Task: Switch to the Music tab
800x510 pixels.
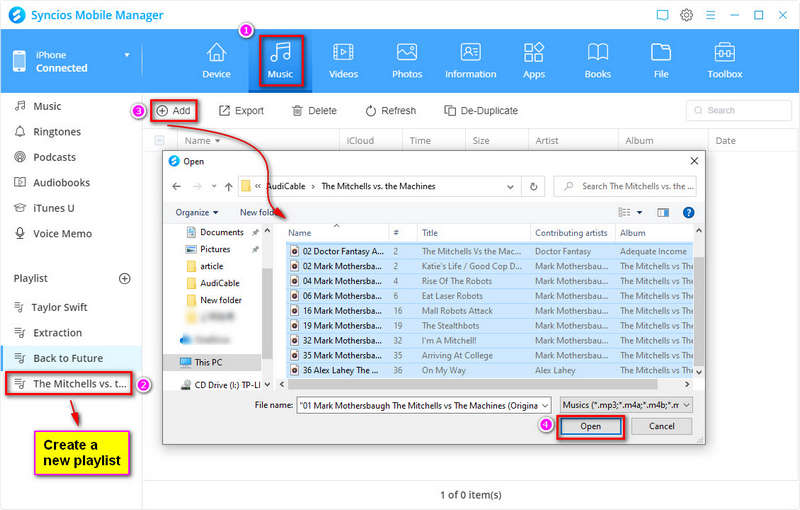Action: click(280, 61)
